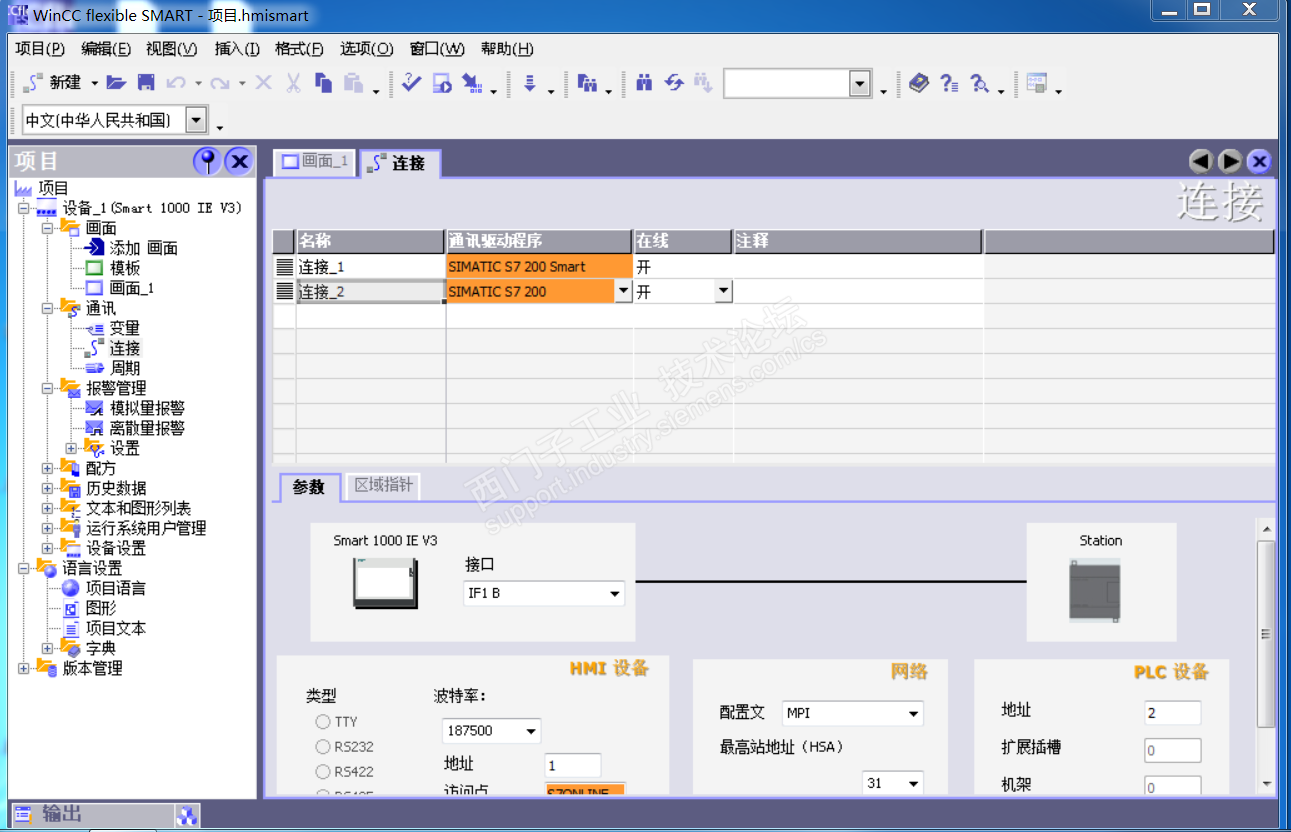Open the driver dropdown for 连接_2

pos(623,291)
